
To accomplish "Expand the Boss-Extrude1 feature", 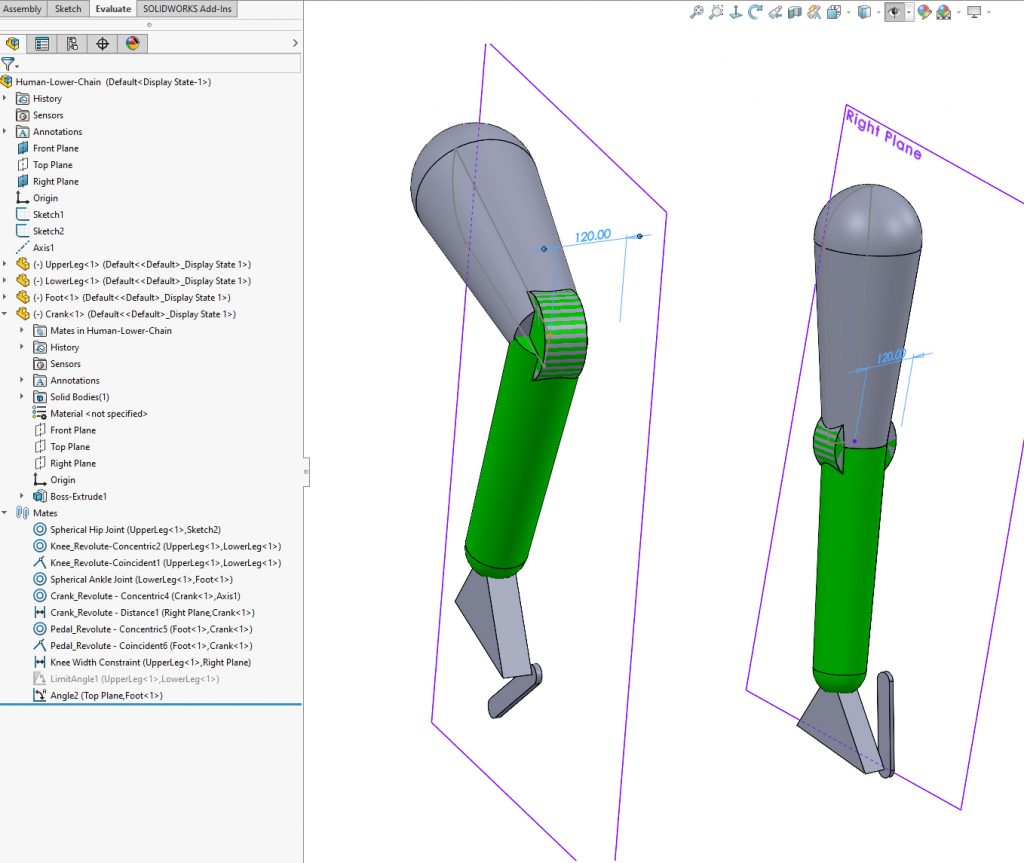I will 22,496.
